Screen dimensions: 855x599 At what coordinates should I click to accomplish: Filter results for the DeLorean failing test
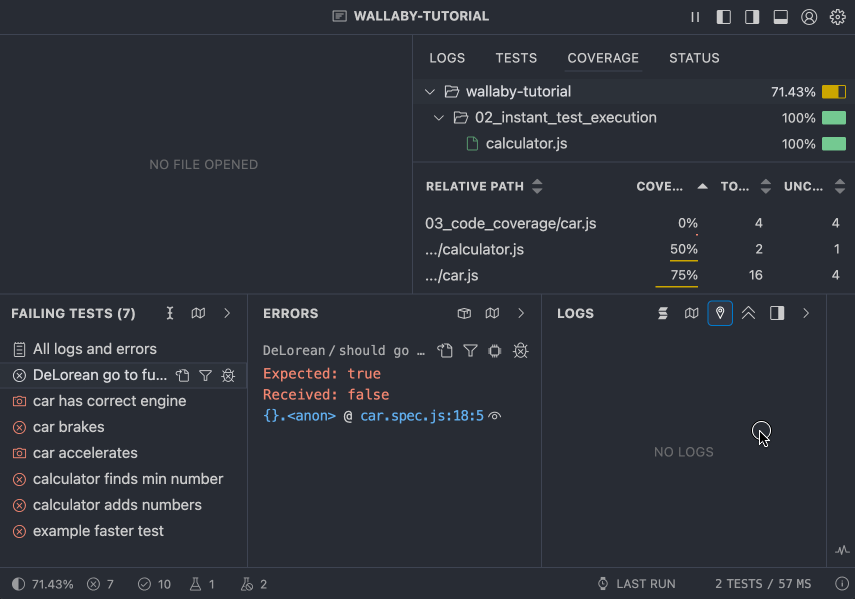click(203, 374)
